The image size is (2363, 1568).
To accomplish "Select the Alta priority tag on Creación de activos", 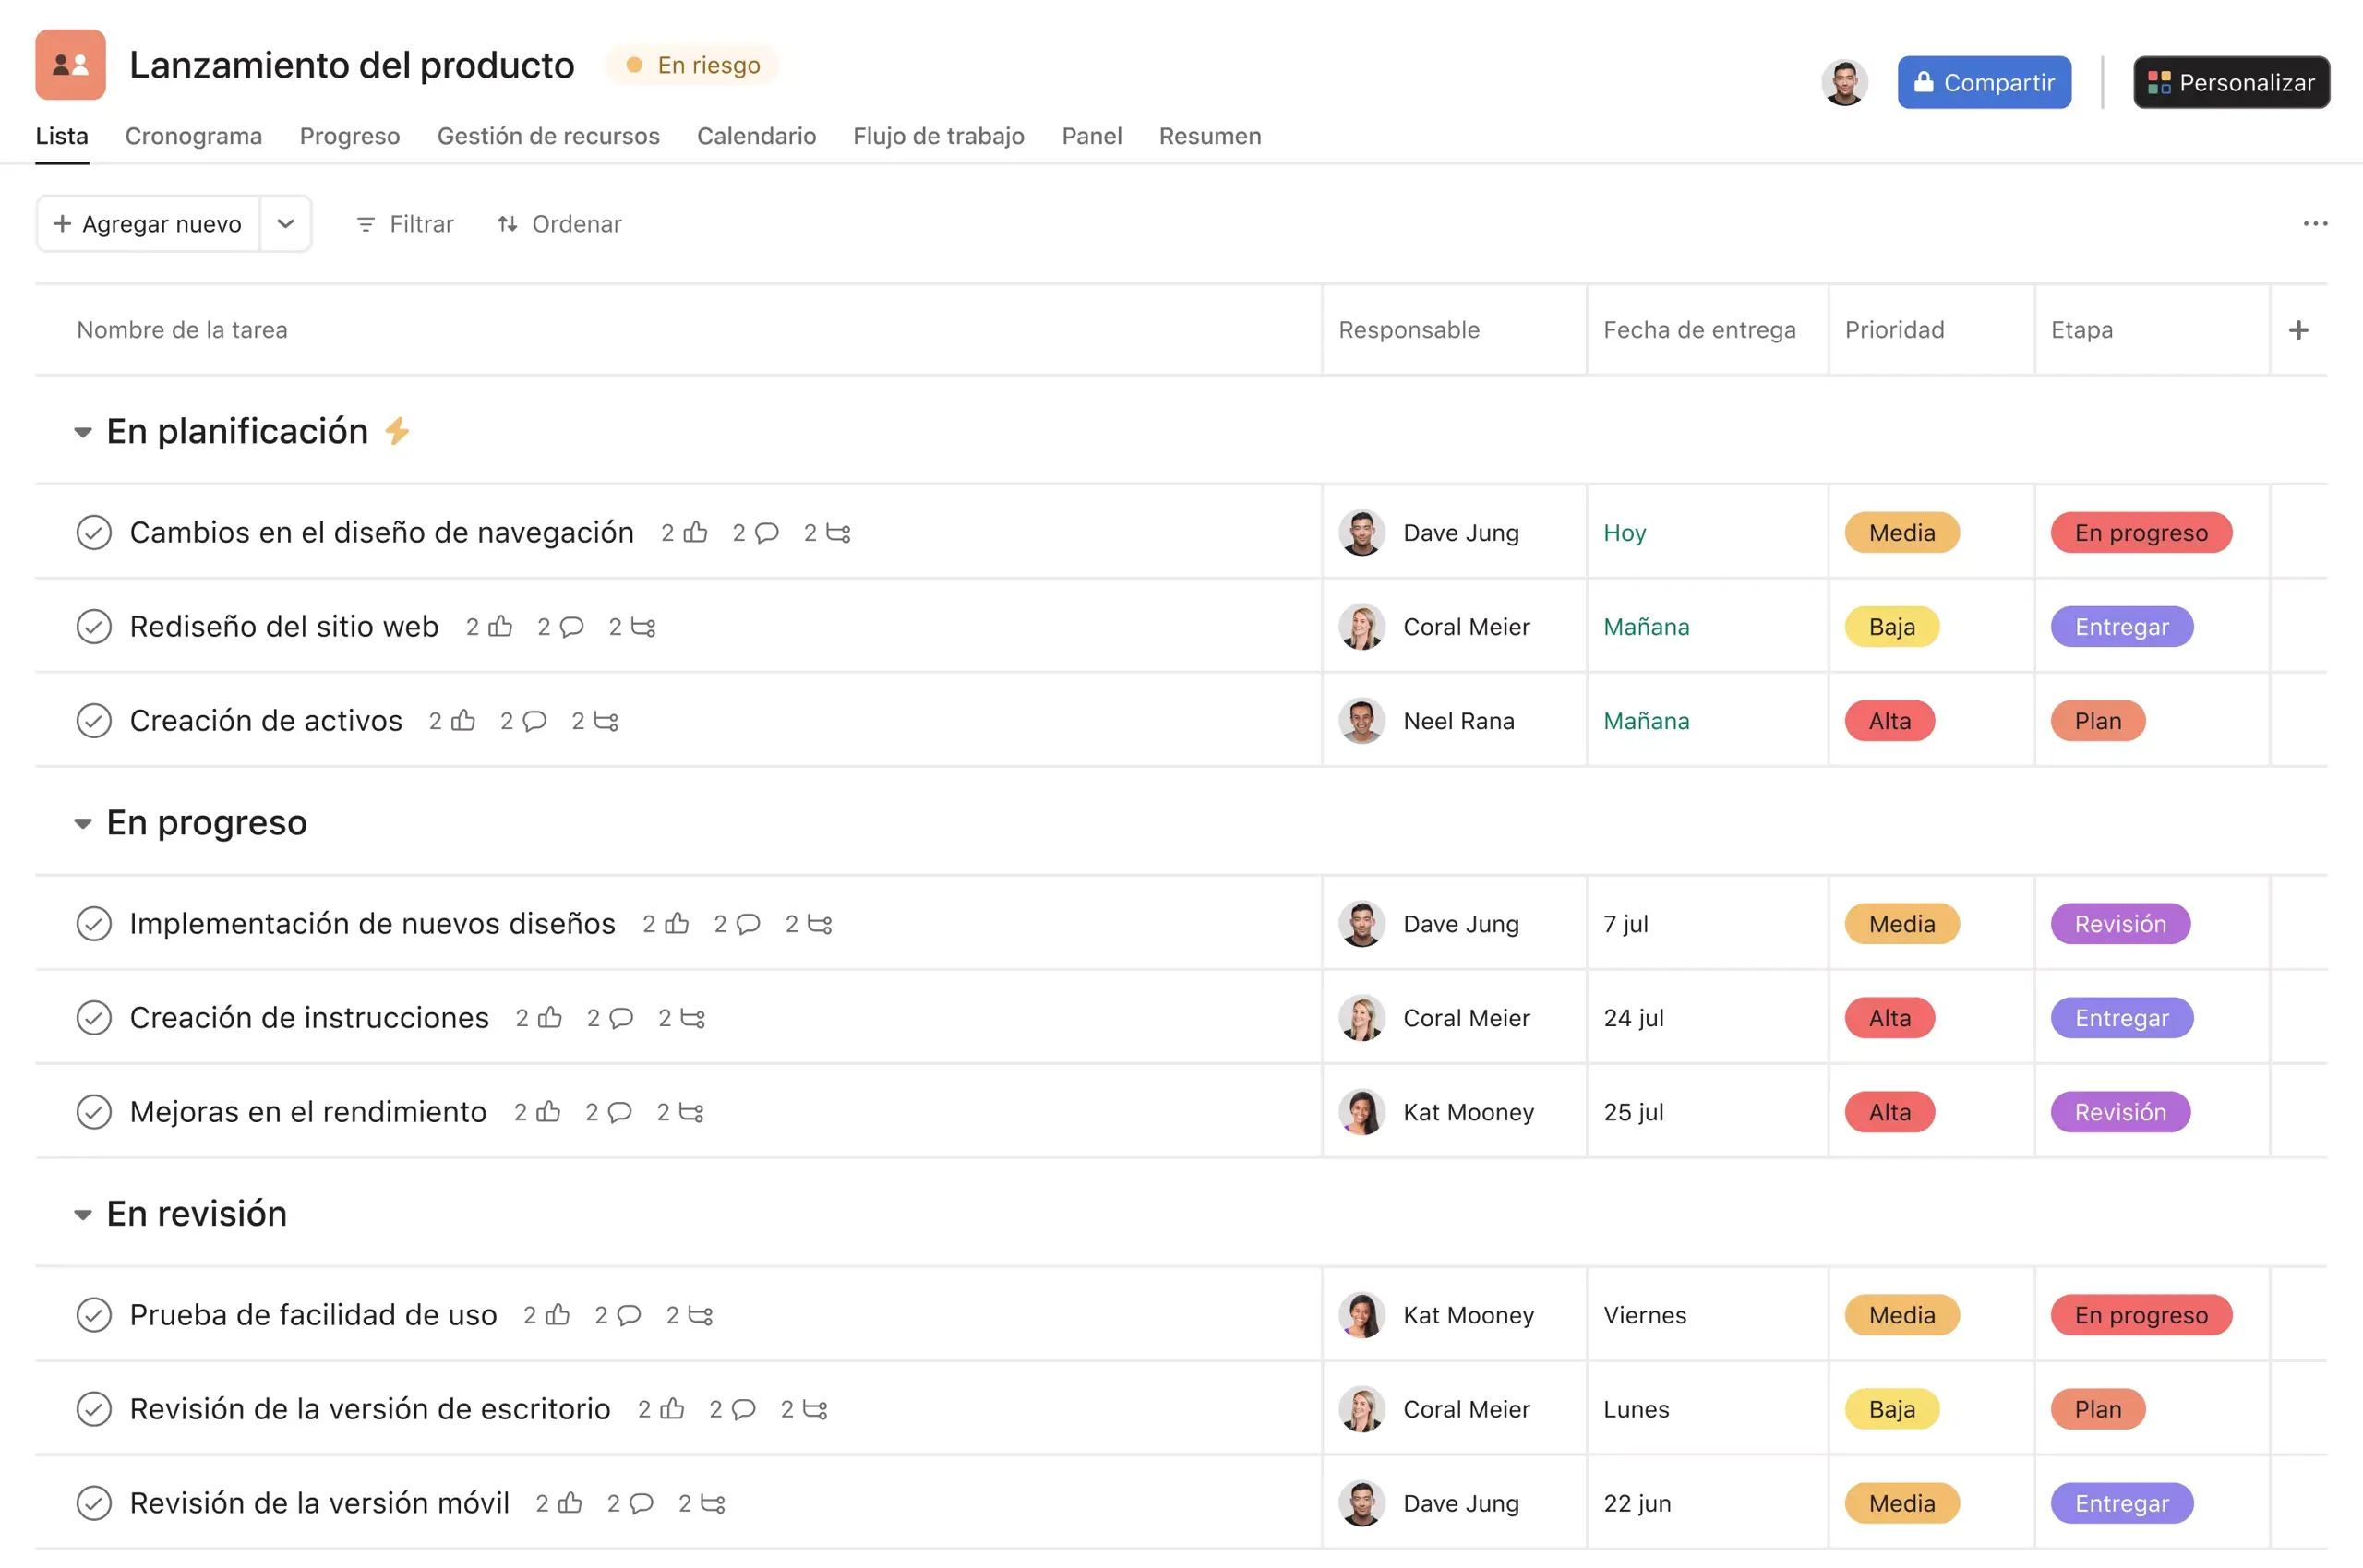I will pyautogui.click(x=1889, y=720).
